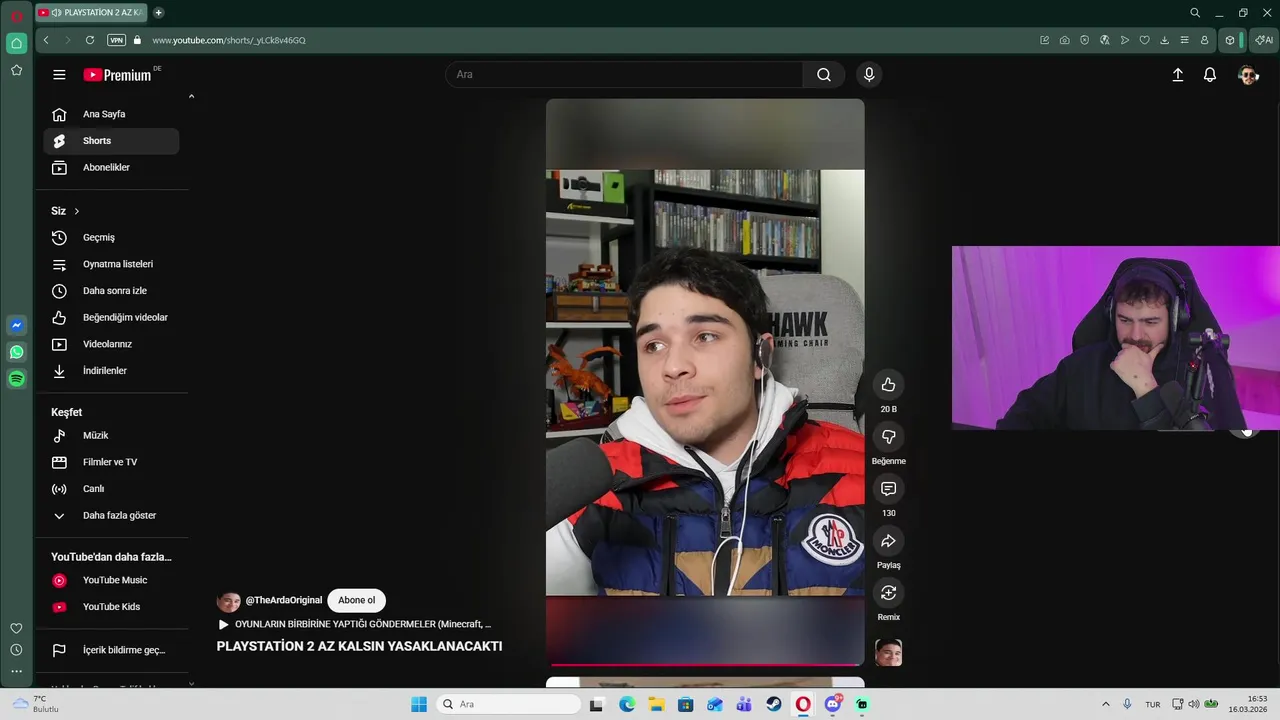Open Opera snapshot camera icon
This screenshot has width=1280, height=720.
pyautogui.click(x=1065, y=40)
